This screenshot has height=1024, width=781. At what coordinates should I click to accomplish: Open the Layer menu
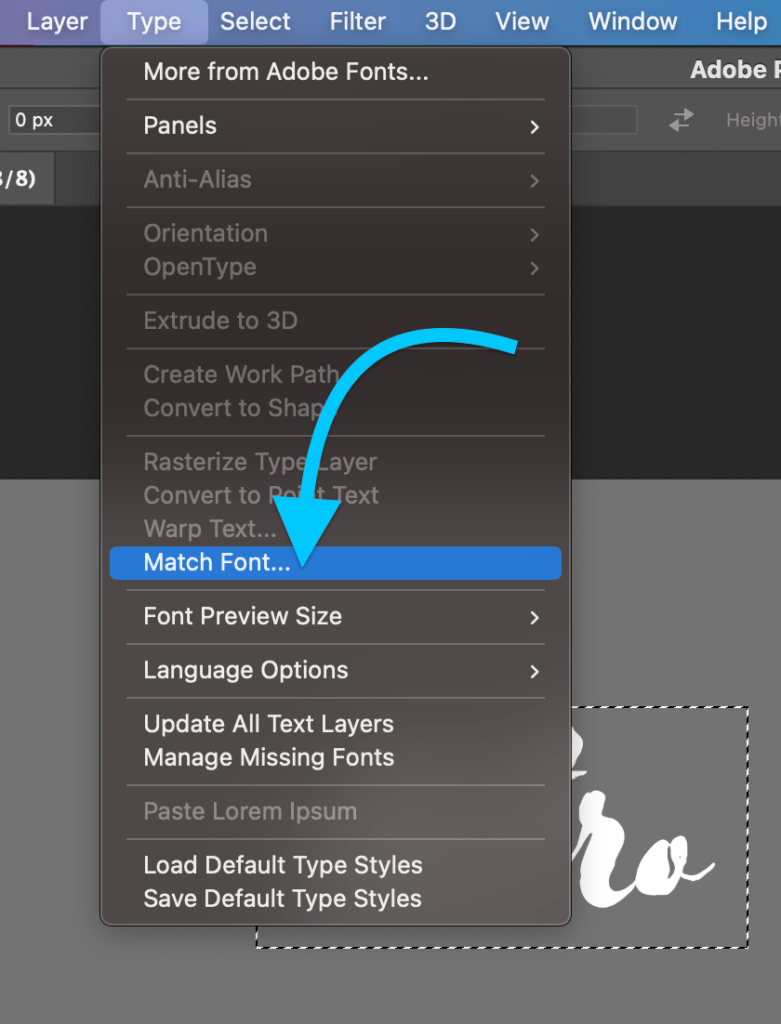[56, 21]
